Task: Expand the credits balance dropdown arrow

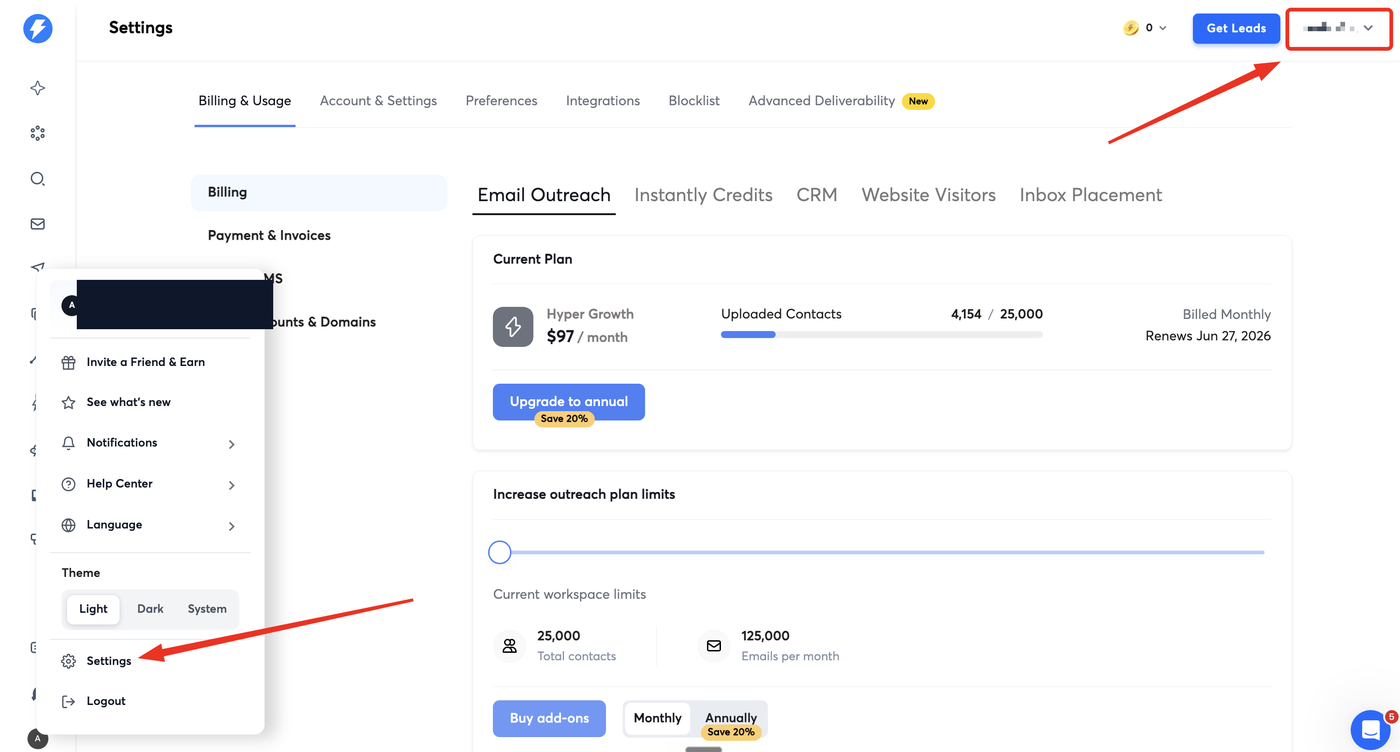Action: pos(1162,28)
